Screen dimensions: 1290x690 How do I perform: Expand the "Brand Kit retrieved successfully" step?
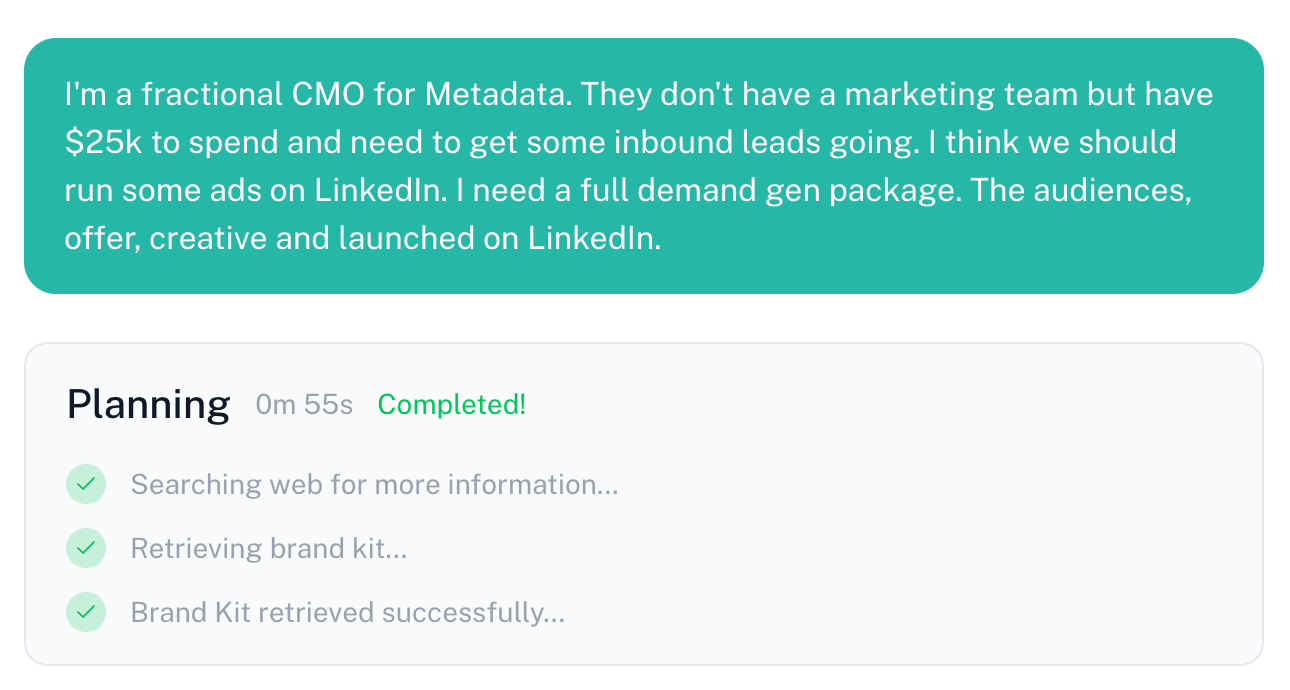pos(348,612)
